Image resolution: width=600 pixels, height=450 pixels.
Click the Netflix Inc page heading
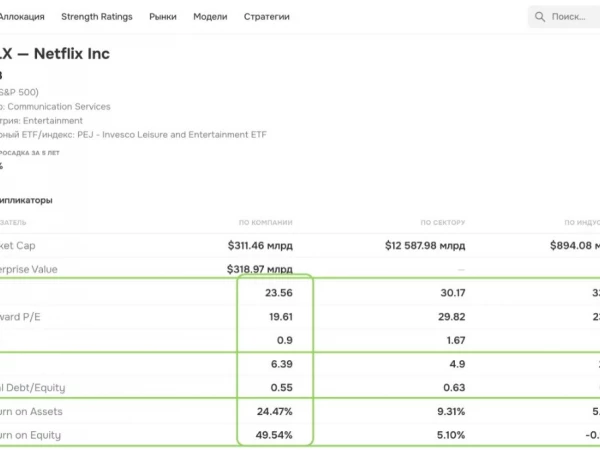click(x=55, y=54)
